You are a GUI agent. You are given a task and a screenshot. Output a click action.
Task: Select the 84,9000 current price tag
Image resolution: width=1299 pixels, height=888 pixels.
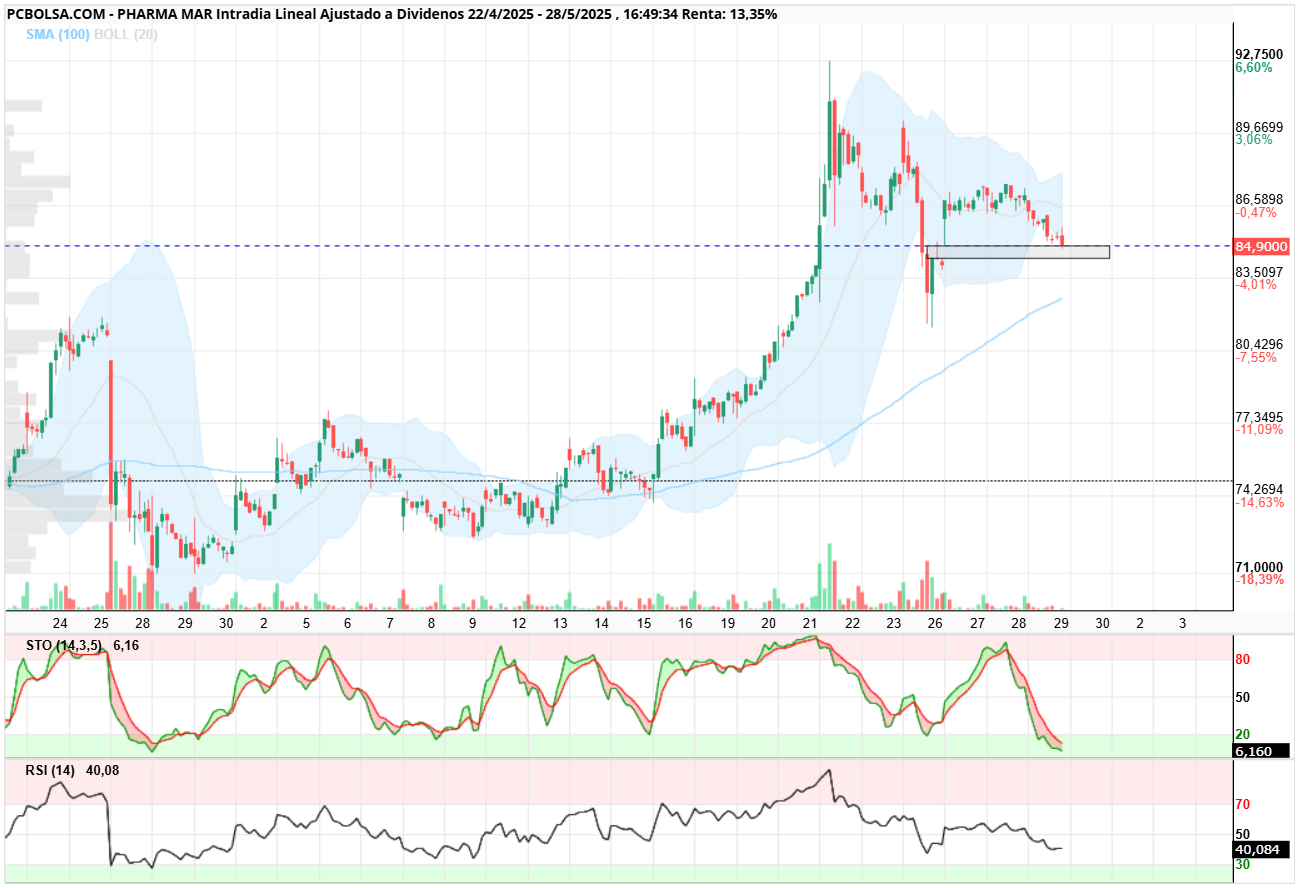pyautogui.click(x=1261, y=246)
